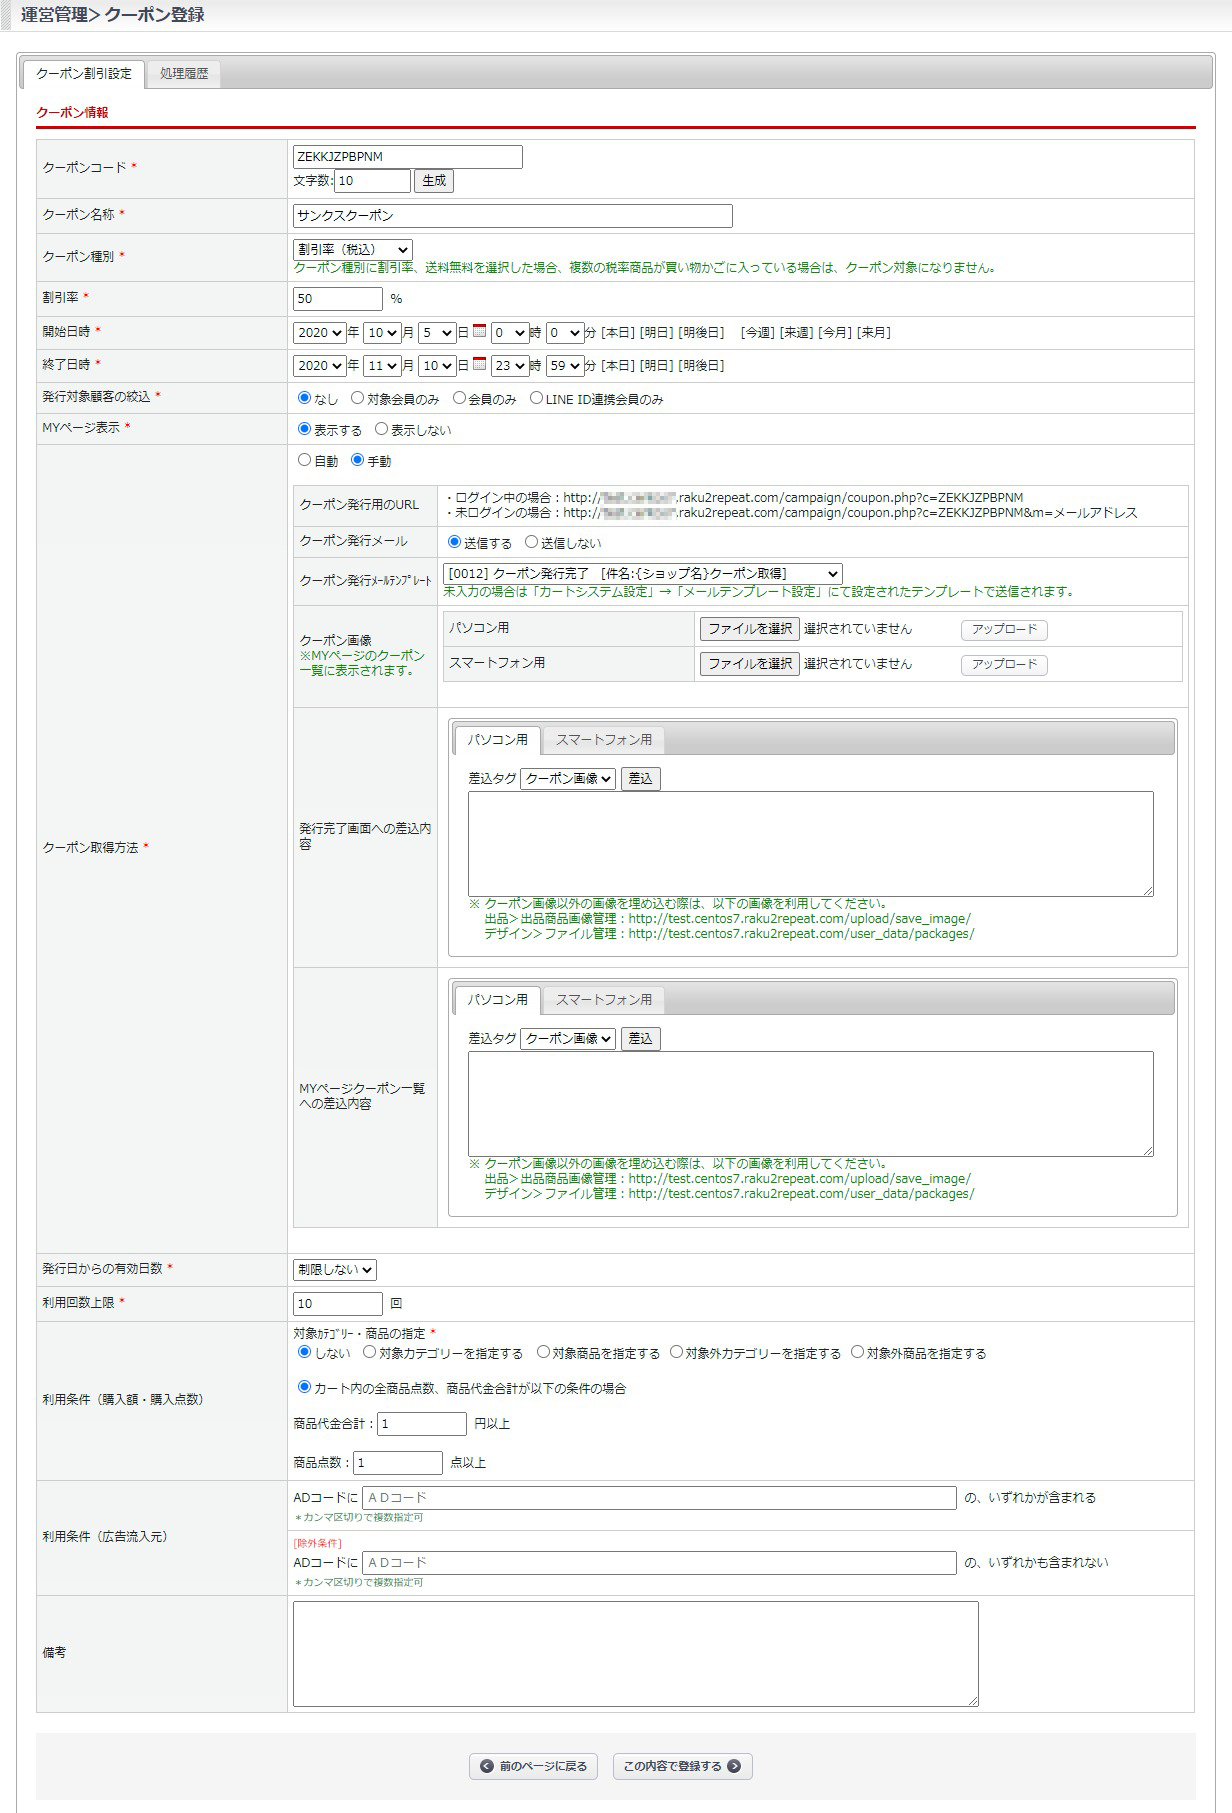Screen dimensions: 1232x1813
Task: Click the 除外条件 ADコード exclusion field
Action: click(x=659, y=1563)
